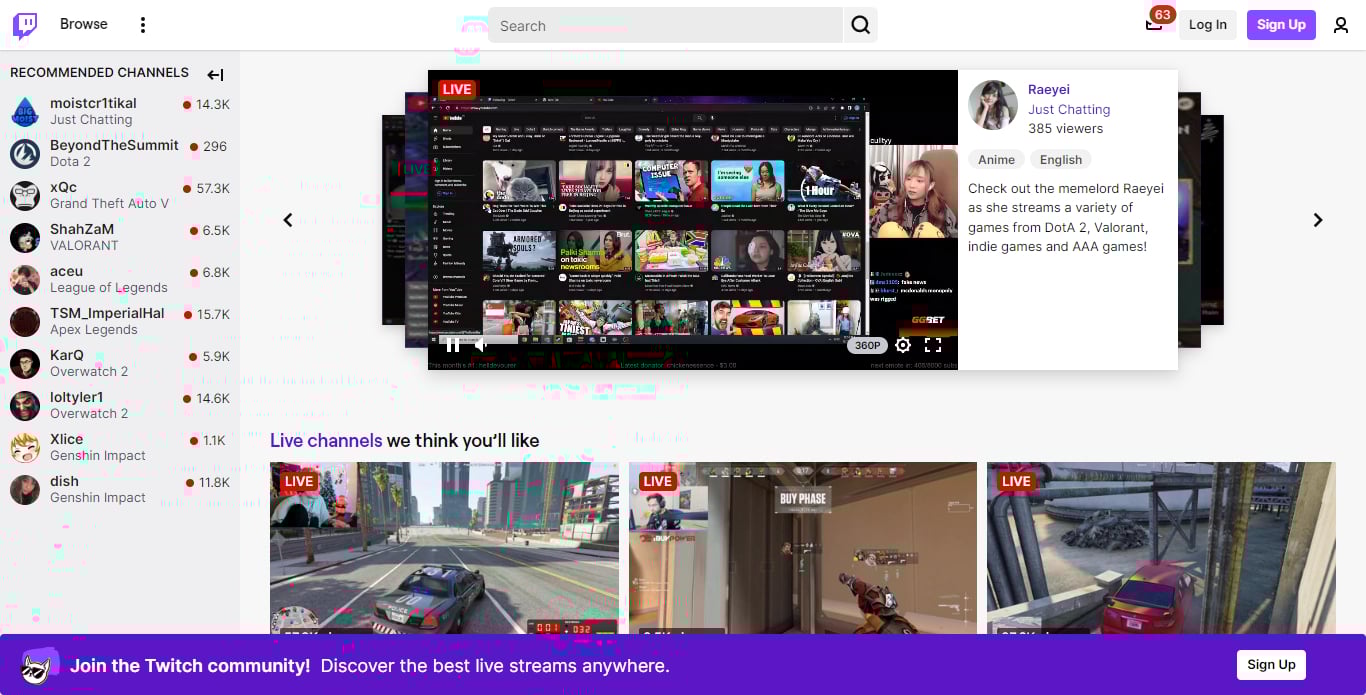Click KarQ channel avatar

click(25, 363)
